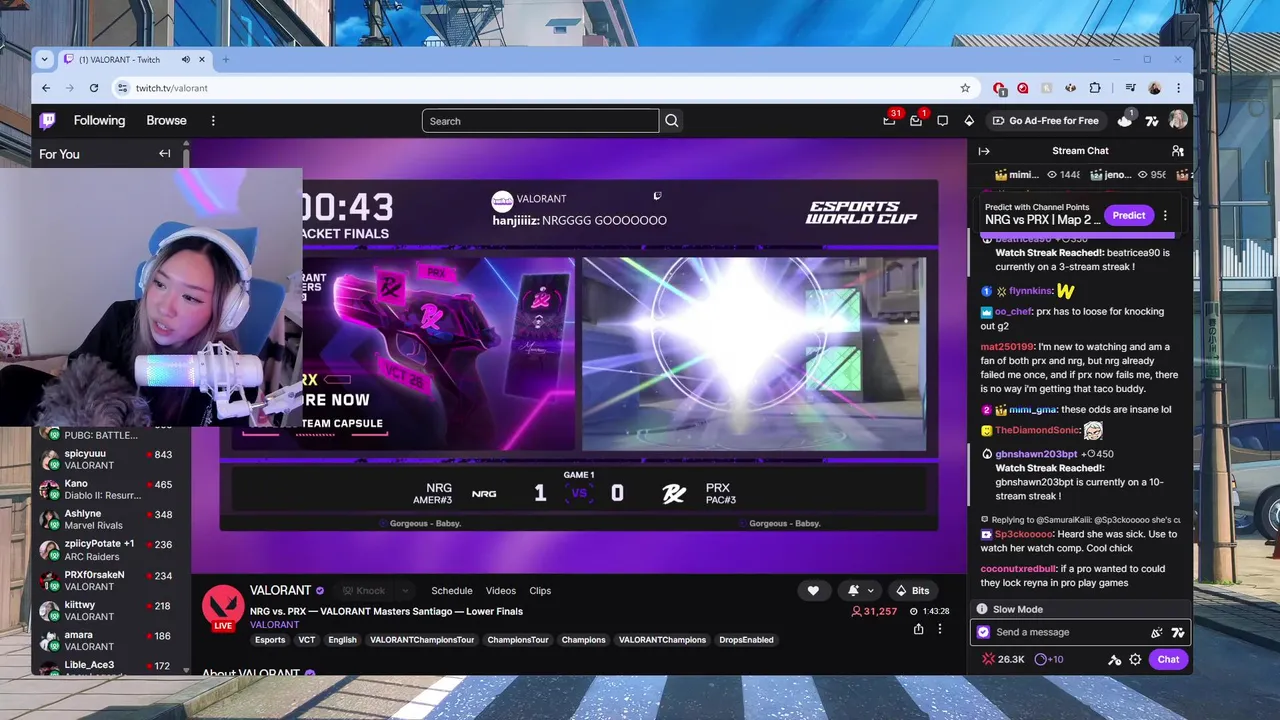Switch to Following tab
Image resolution: width=1280 pixels, height=720 pixels.
pos(99,121)
